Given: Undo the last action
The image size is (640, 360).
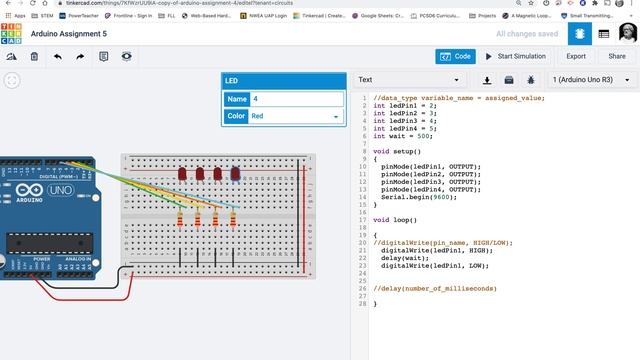Looking at the screenshot, I should click(58, 56).
